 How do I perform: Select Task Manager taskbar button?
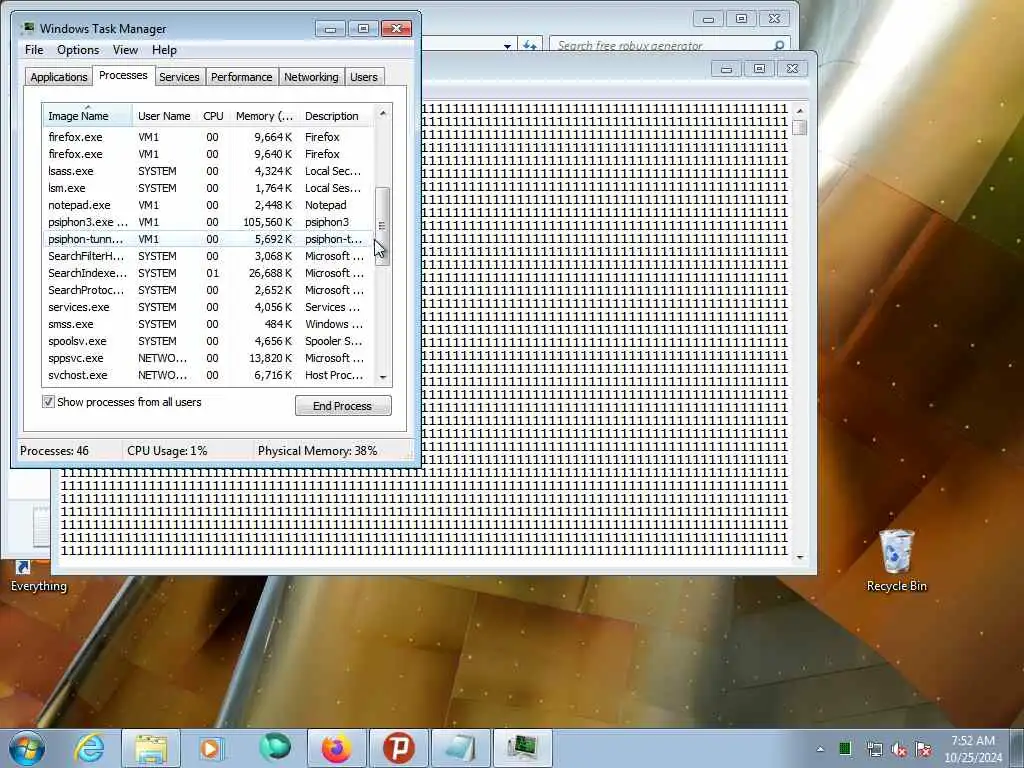click(522, 748)
